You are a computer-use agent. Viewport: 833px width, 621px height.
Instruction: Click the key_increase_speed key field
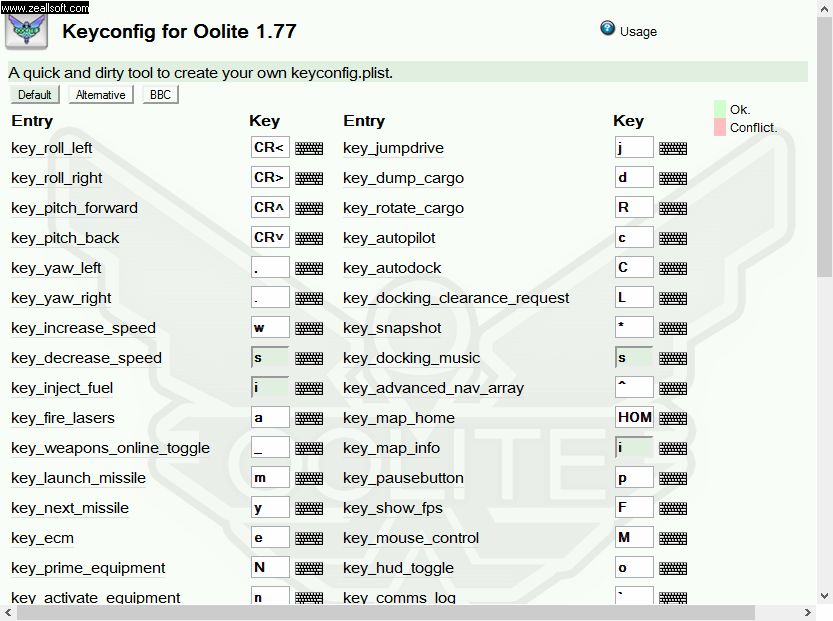pos(269,328)
